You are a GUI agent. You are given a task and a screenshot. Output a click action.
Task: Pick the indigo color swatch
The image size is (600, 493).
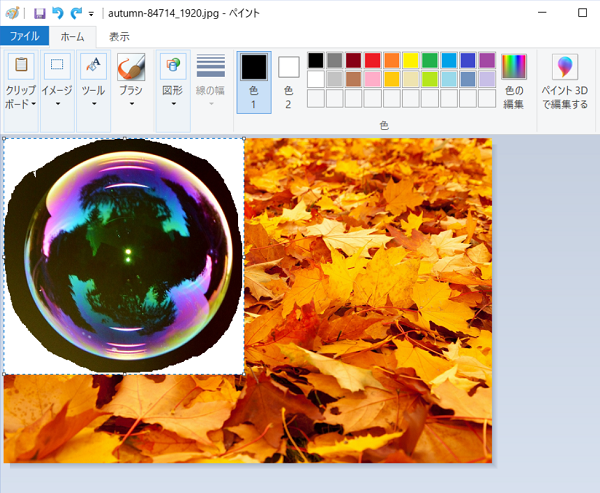pos(468,60)
